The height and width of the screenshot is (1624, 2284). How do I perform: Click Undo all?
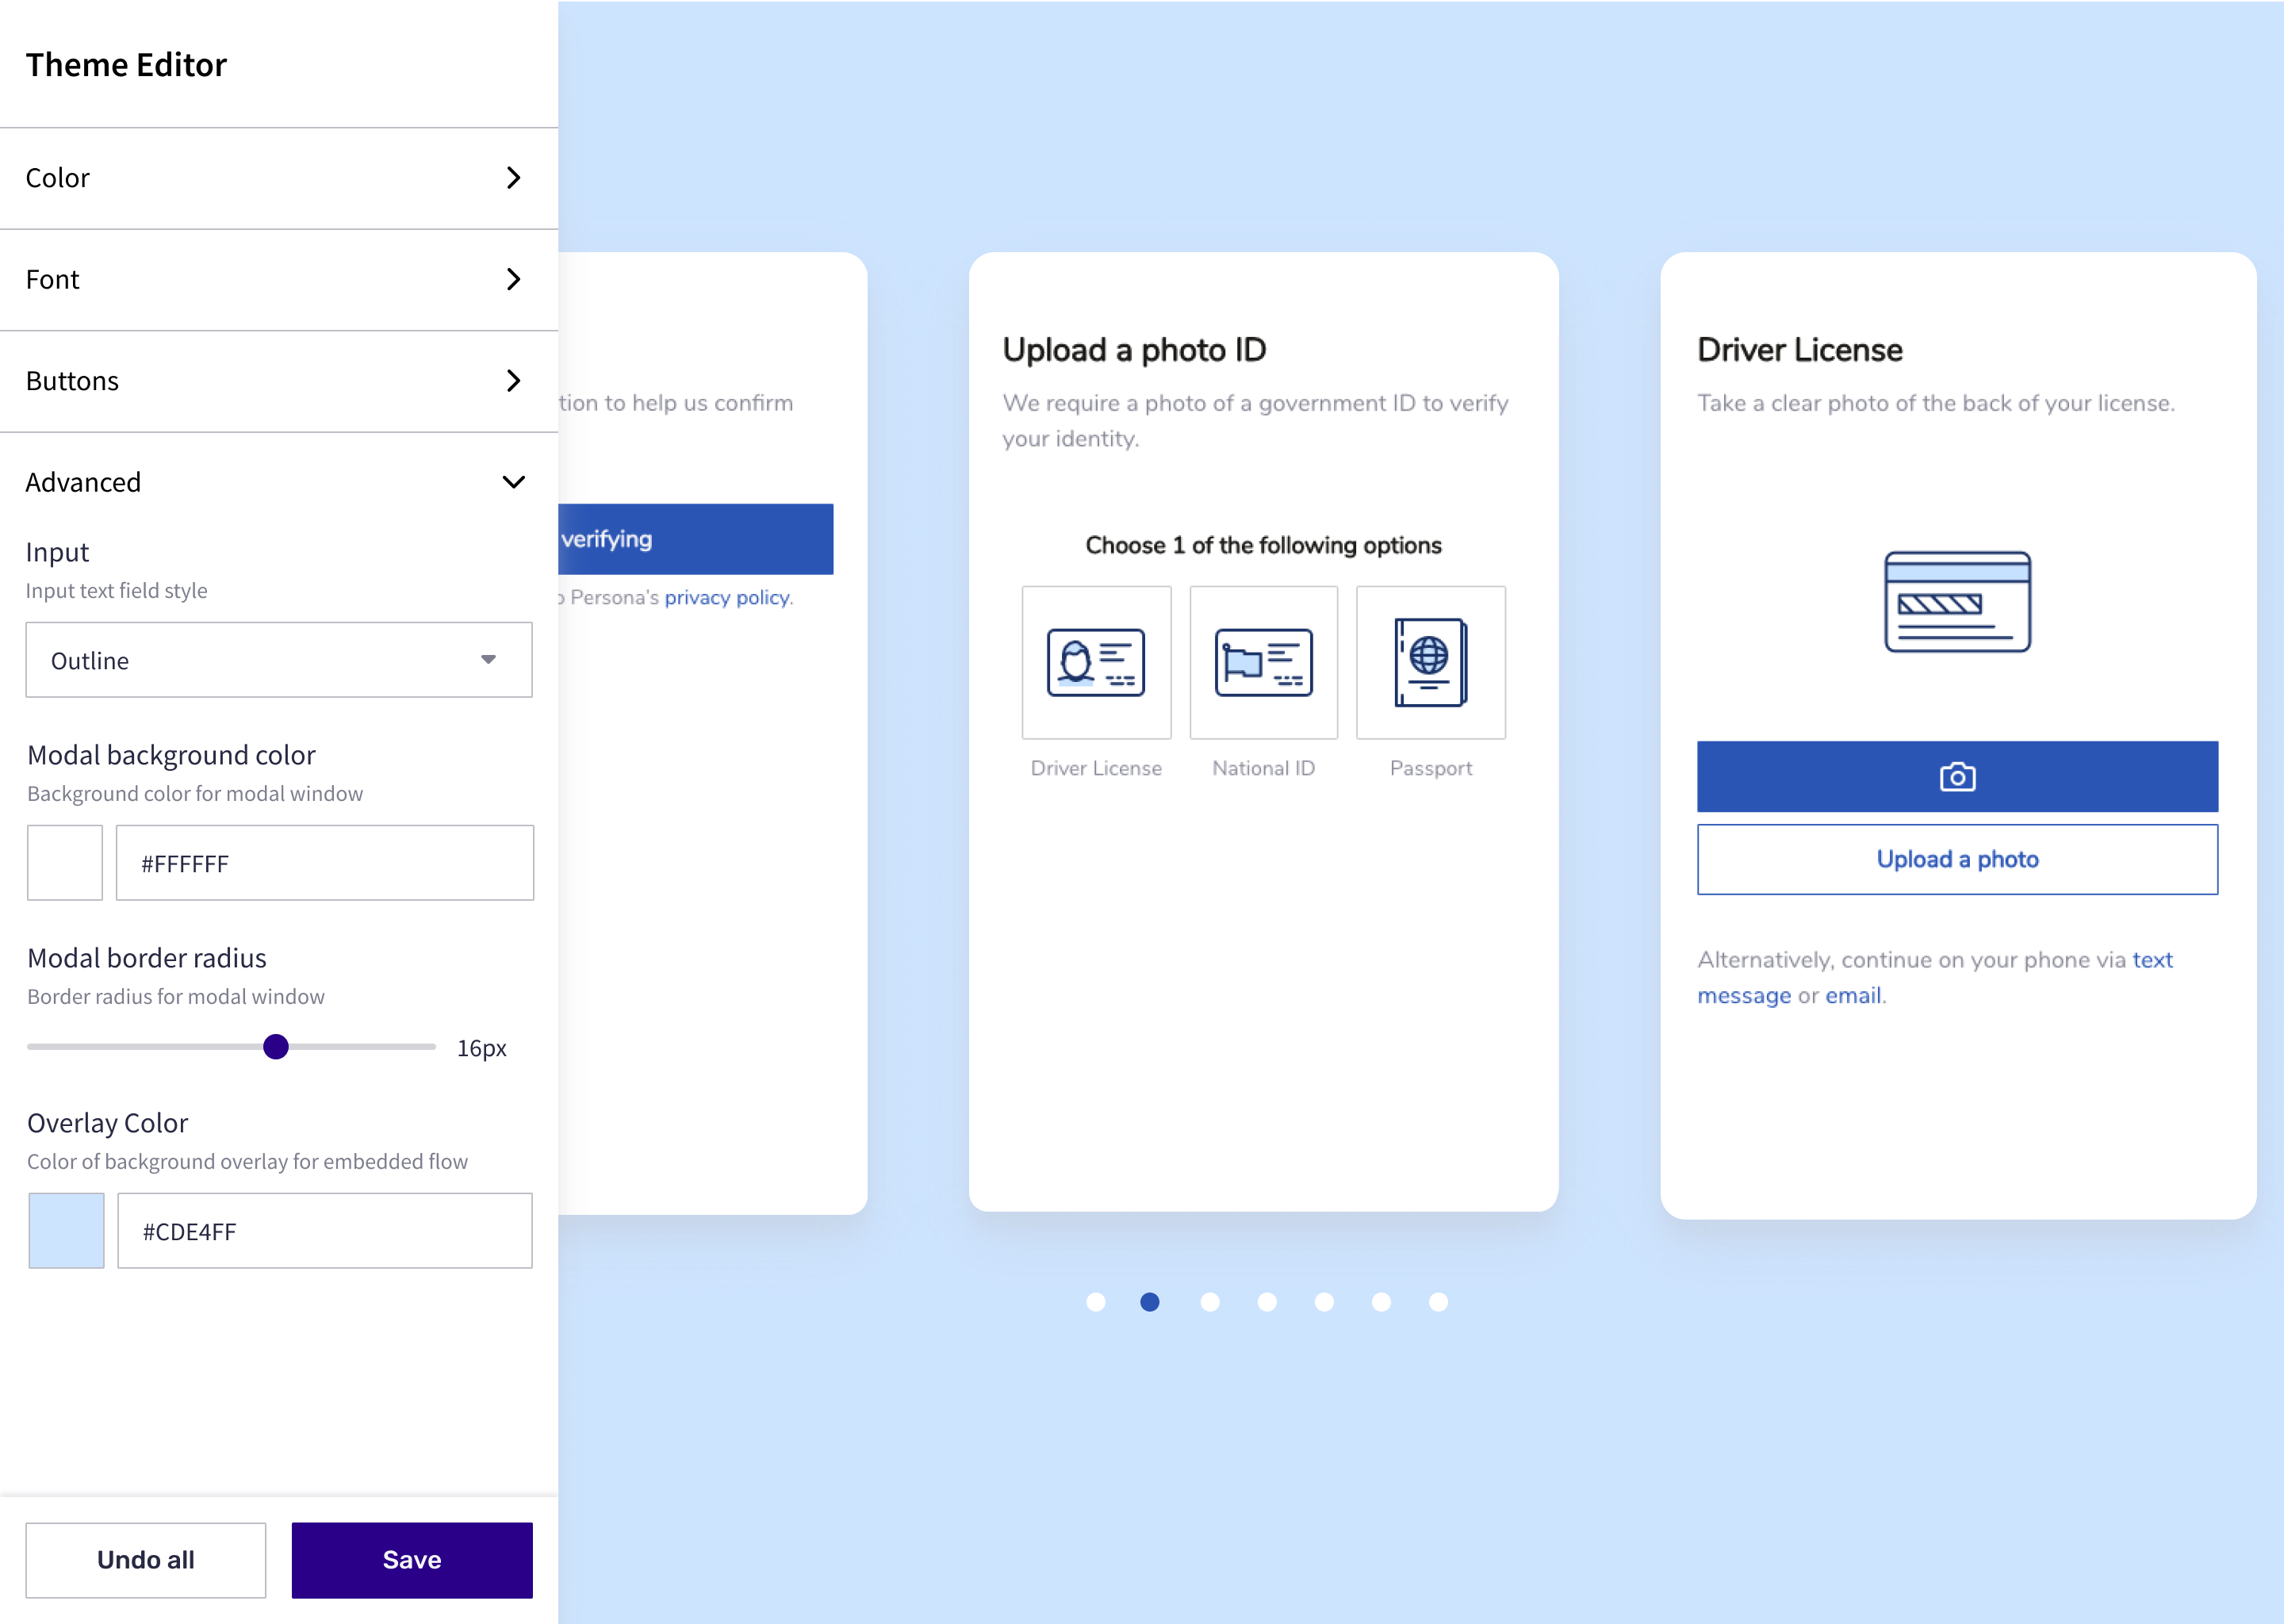[x=145, y=1559]
